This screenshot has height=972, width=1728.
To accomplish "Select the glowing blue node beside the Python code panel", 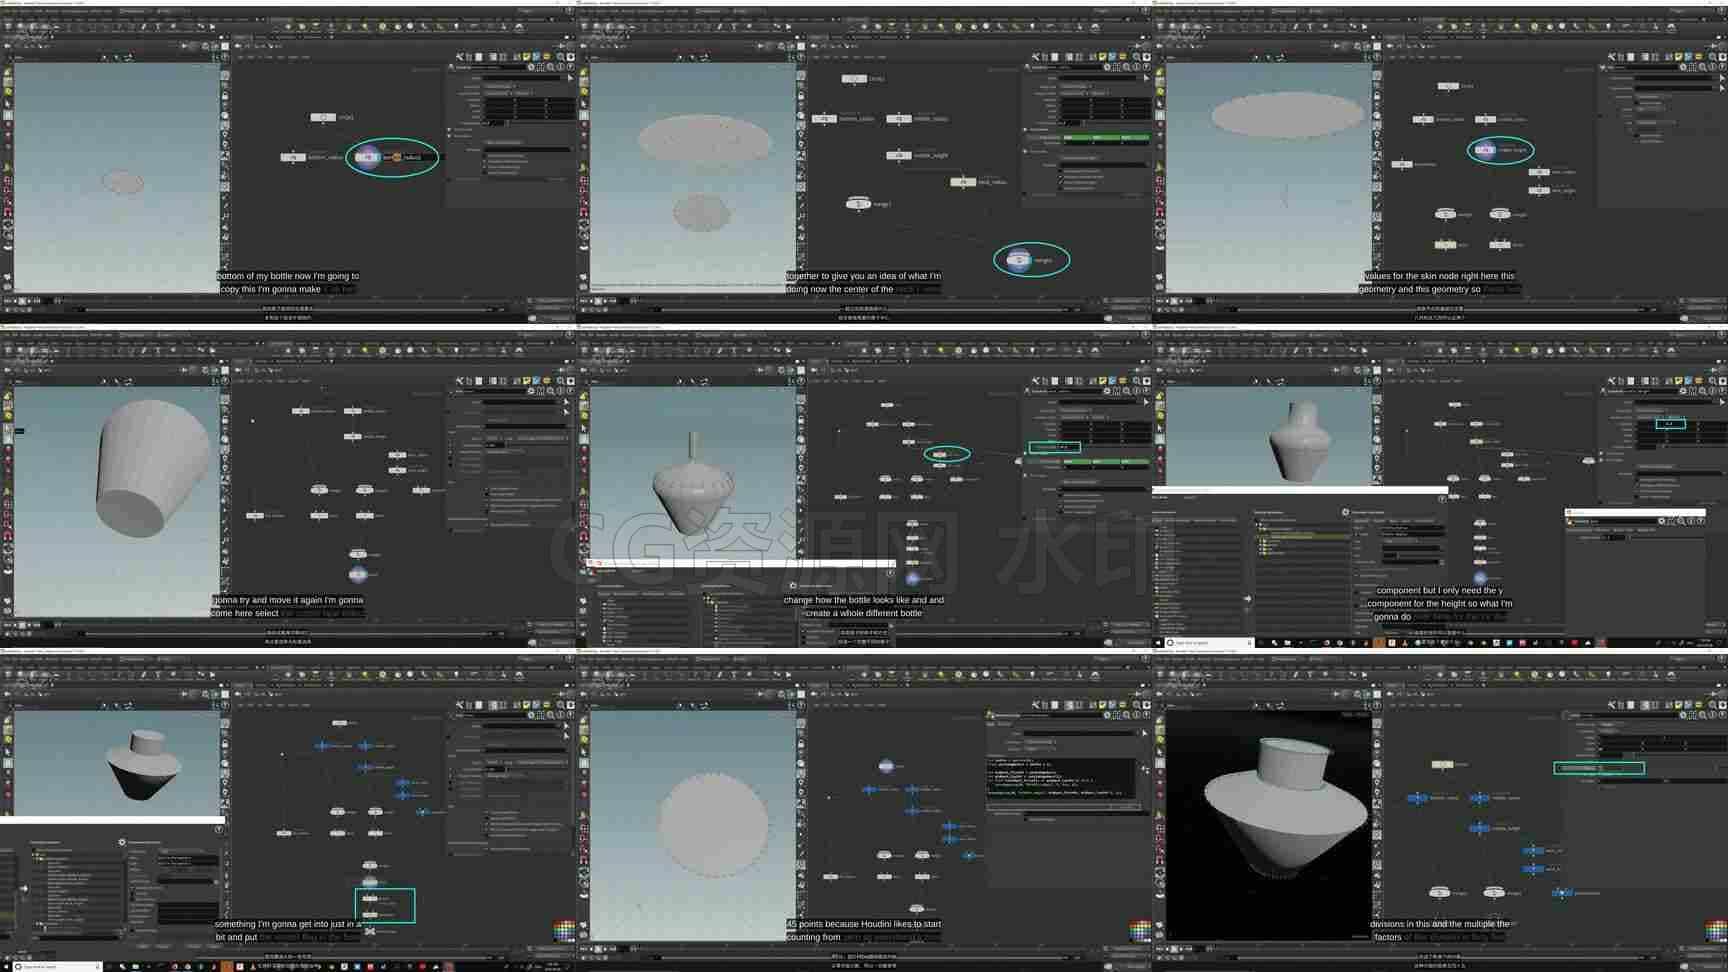I will 886,766.
